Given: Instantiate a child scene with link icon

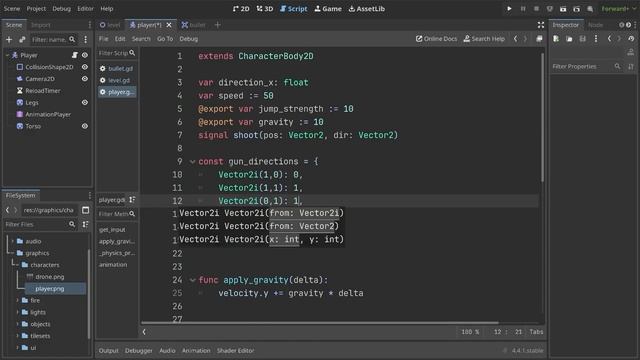Looking at the screenshot, I should 22,40.
